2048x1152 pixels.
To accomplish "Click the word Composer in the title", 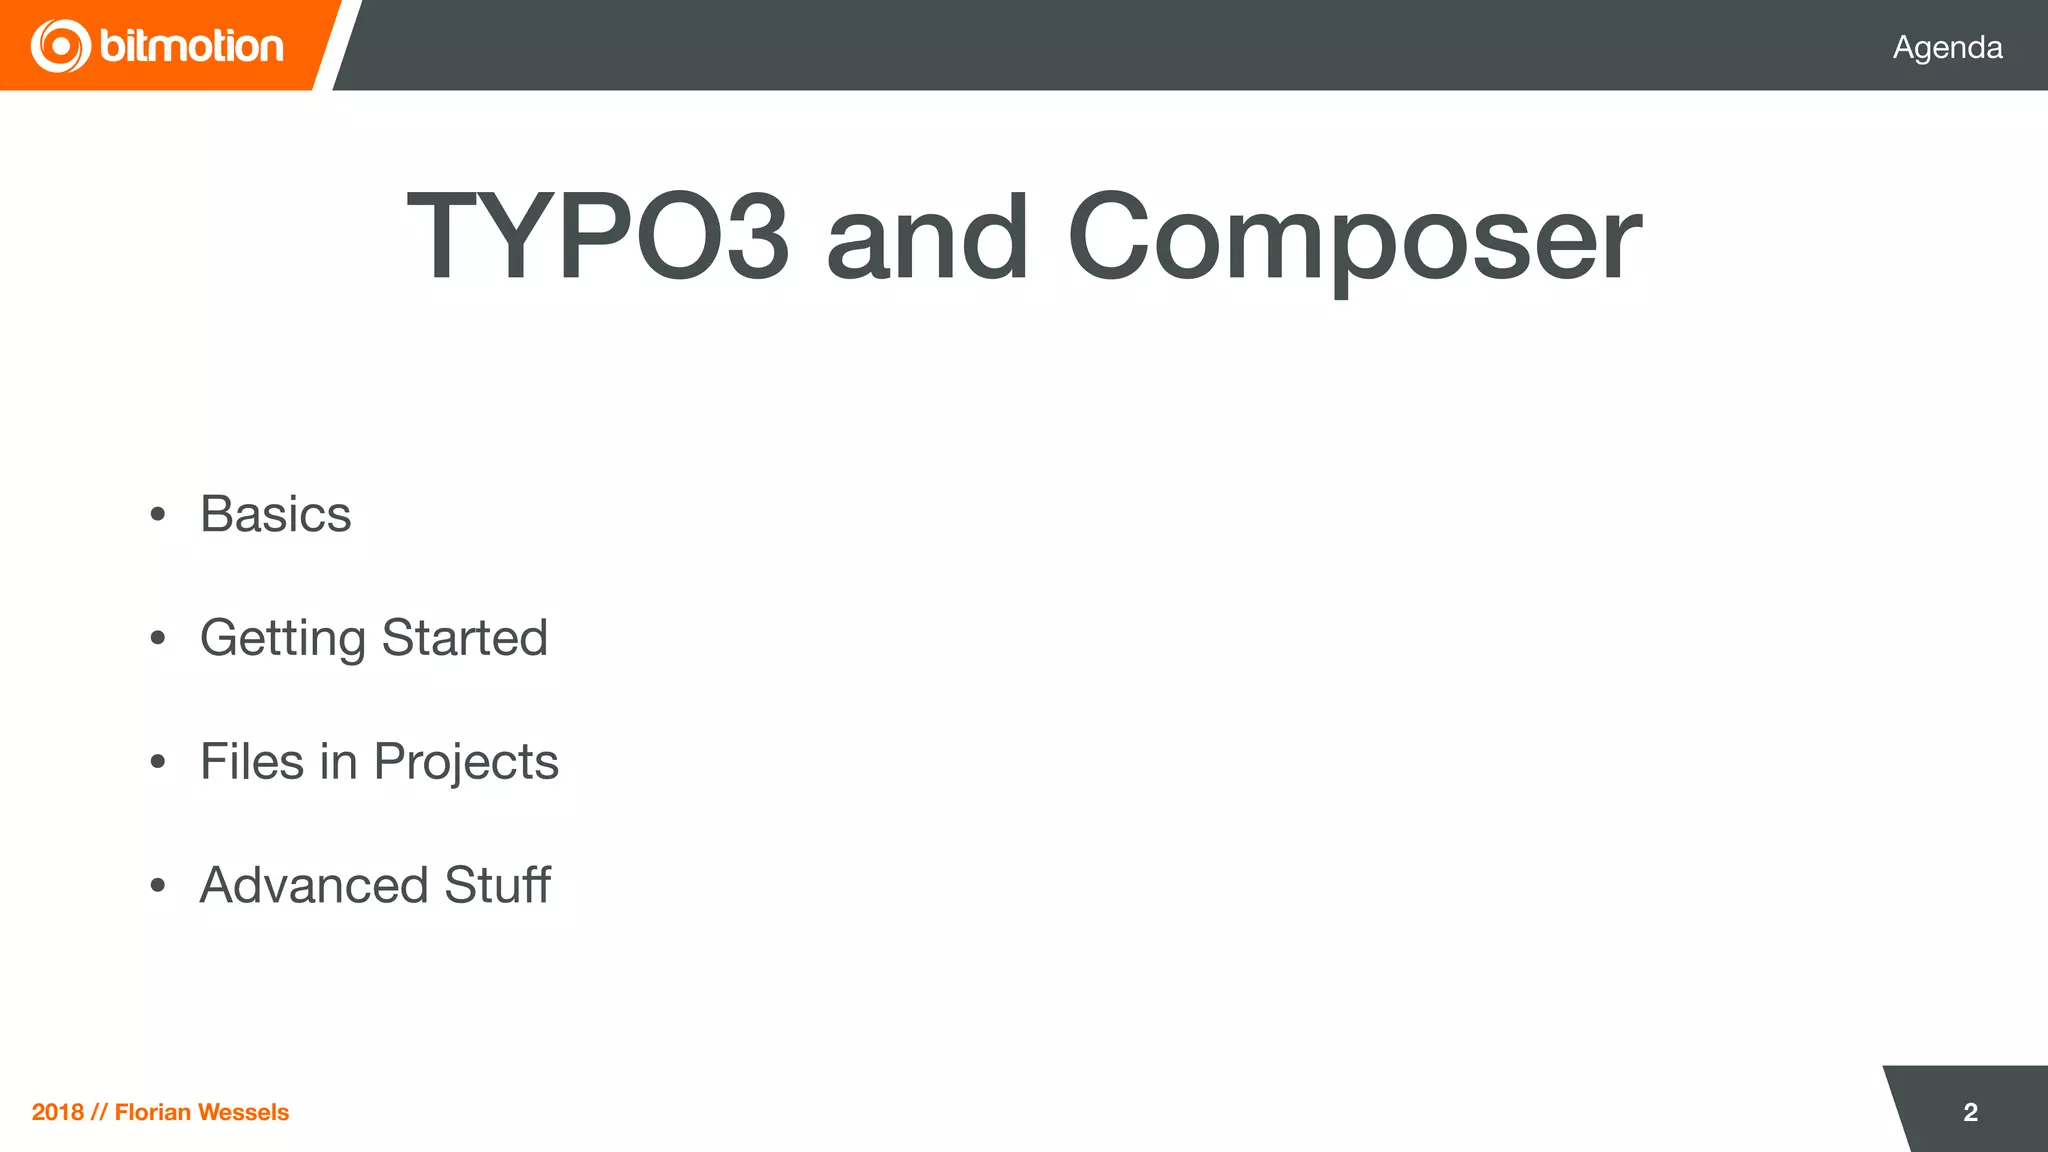I will [1354, 238].
